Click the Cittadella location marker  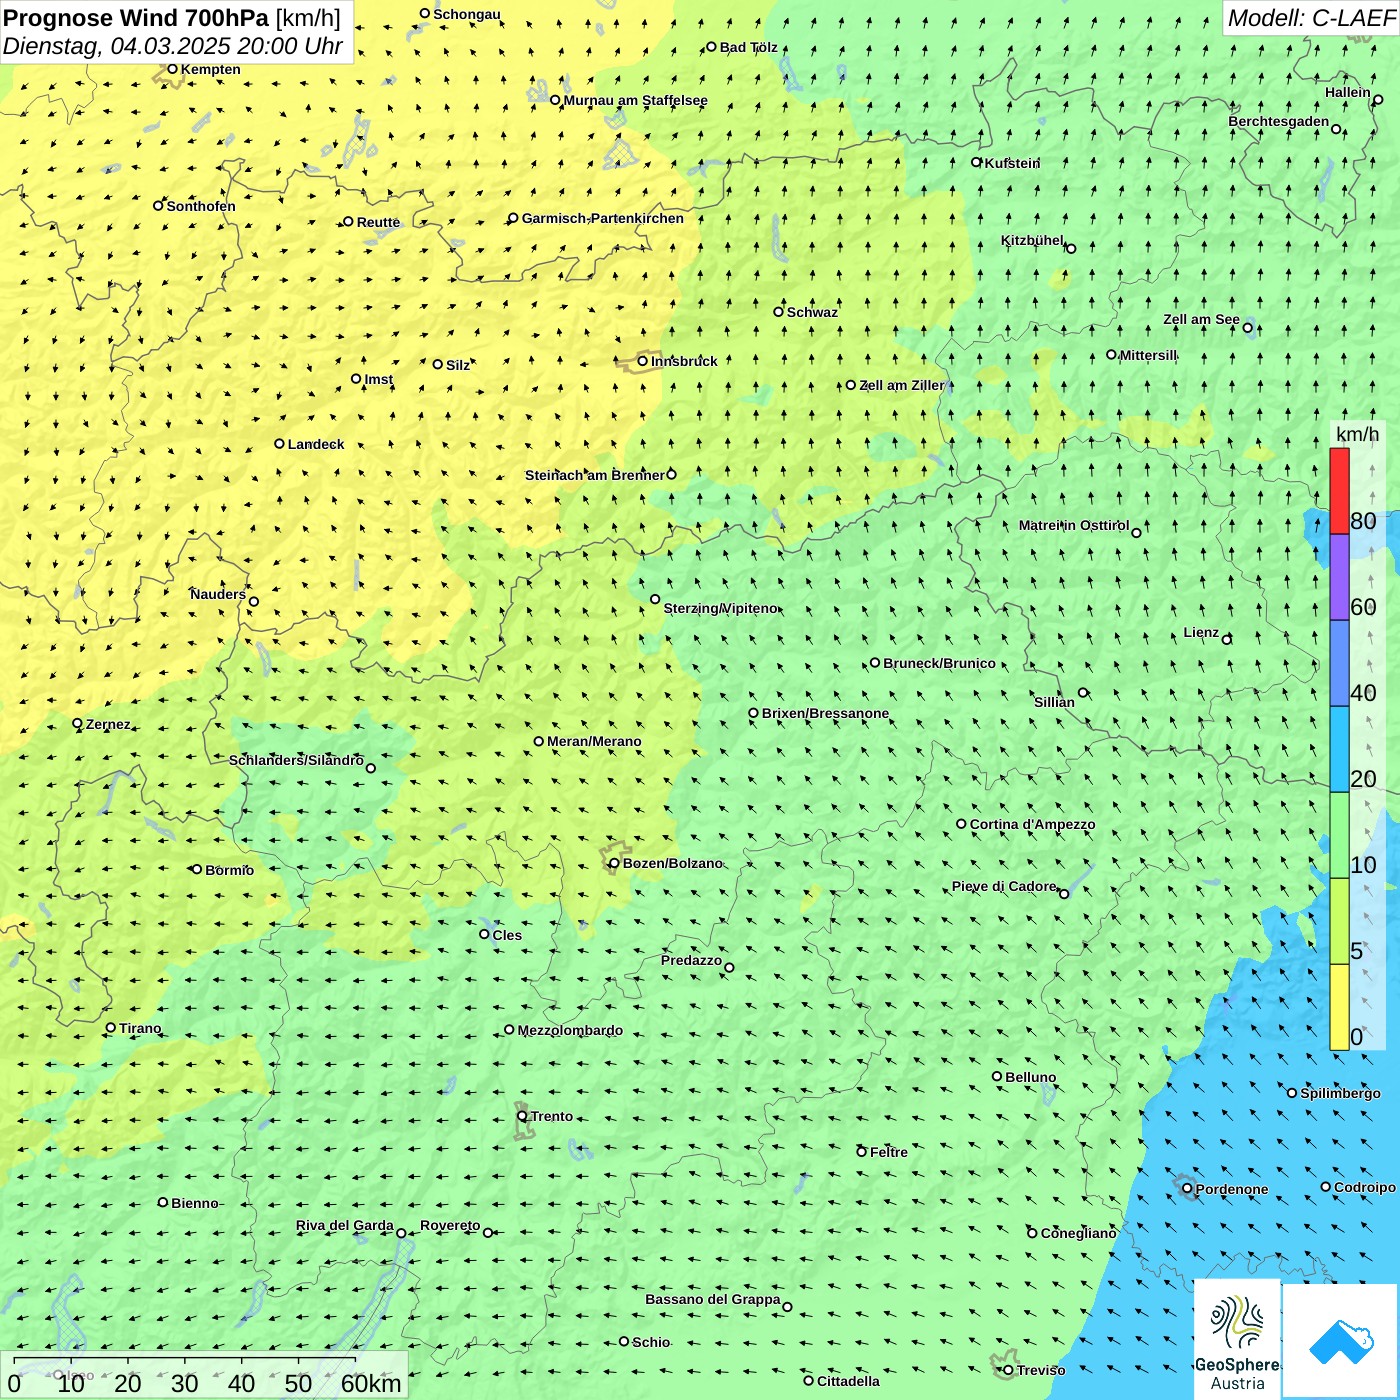pyautogui.click(x=809, y=1380)
